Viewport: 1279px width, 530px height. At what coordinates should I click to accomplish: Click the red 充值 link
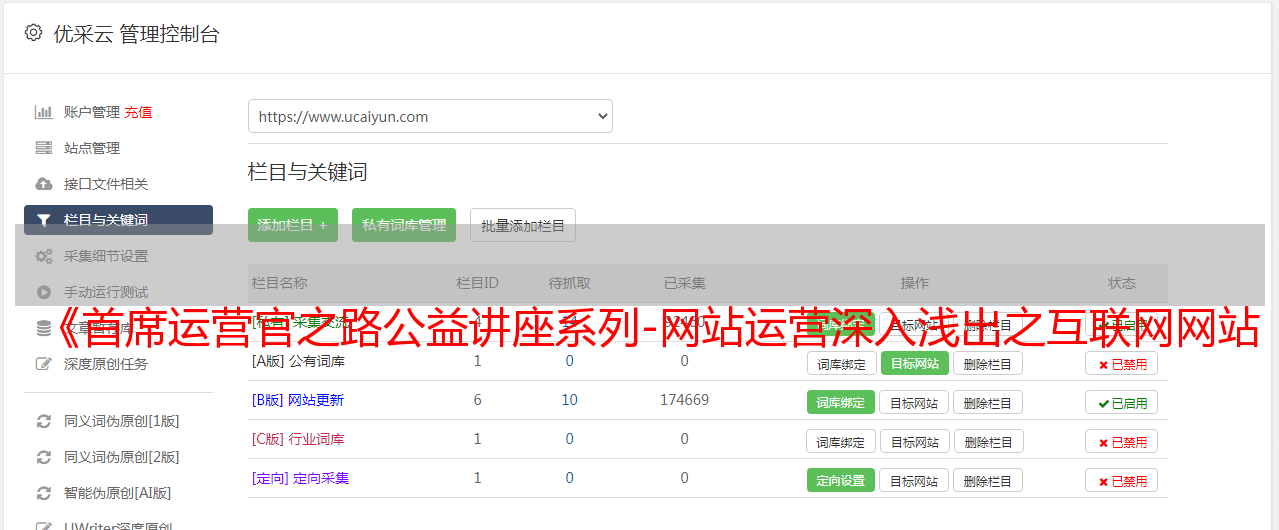(x=138, y=112)
